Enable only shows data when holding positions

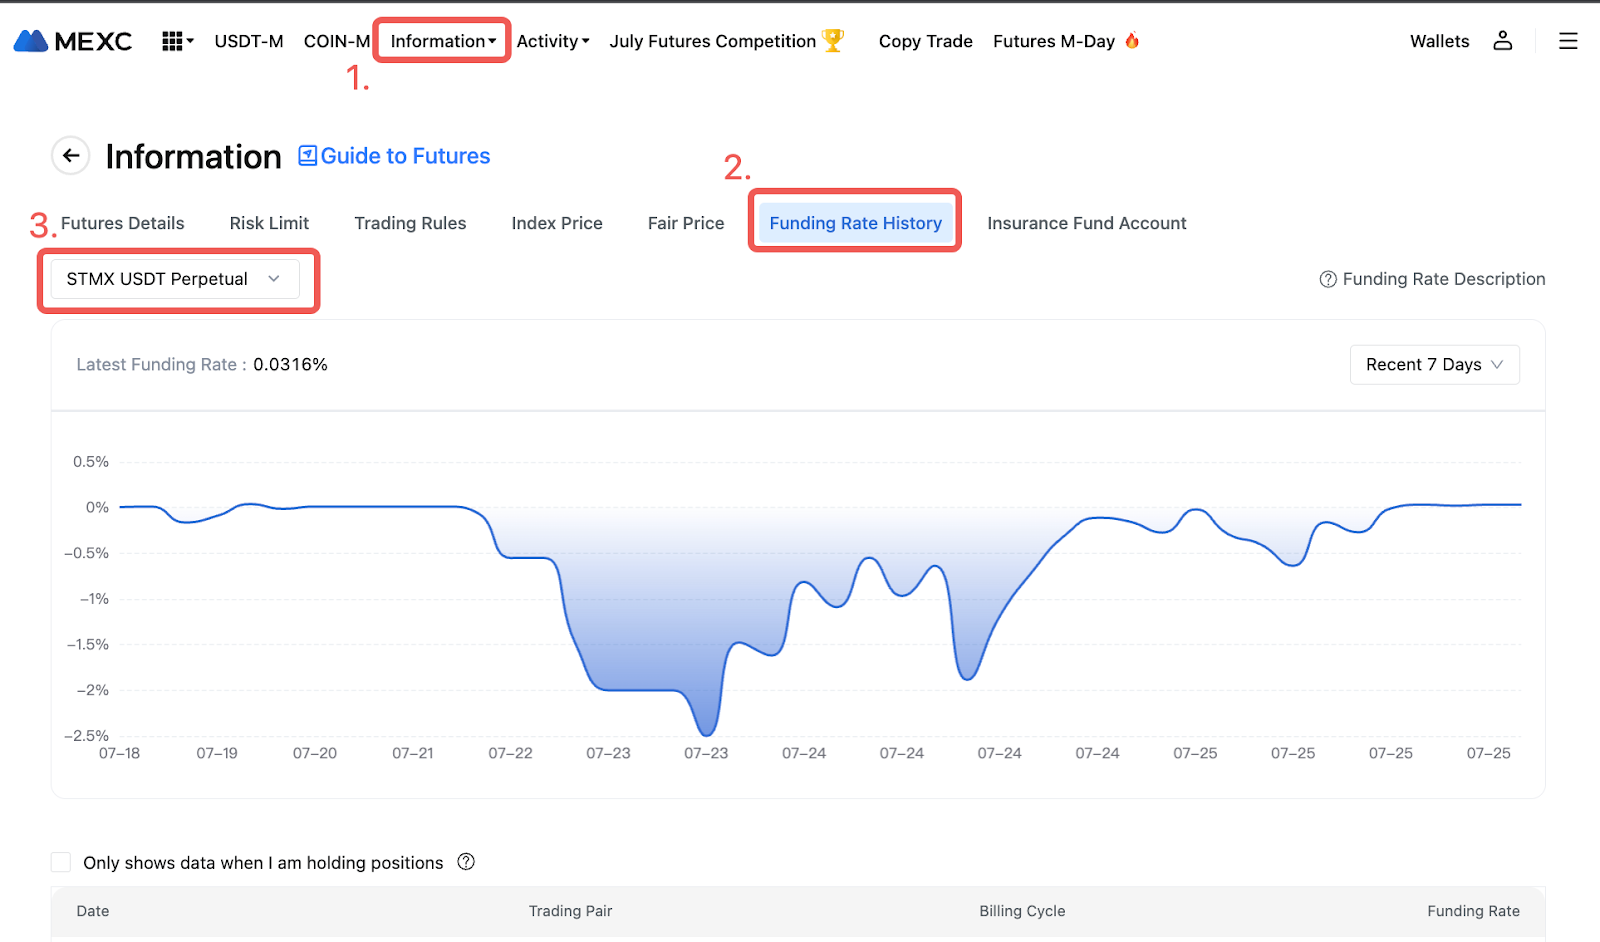click(x=61, y=862)
